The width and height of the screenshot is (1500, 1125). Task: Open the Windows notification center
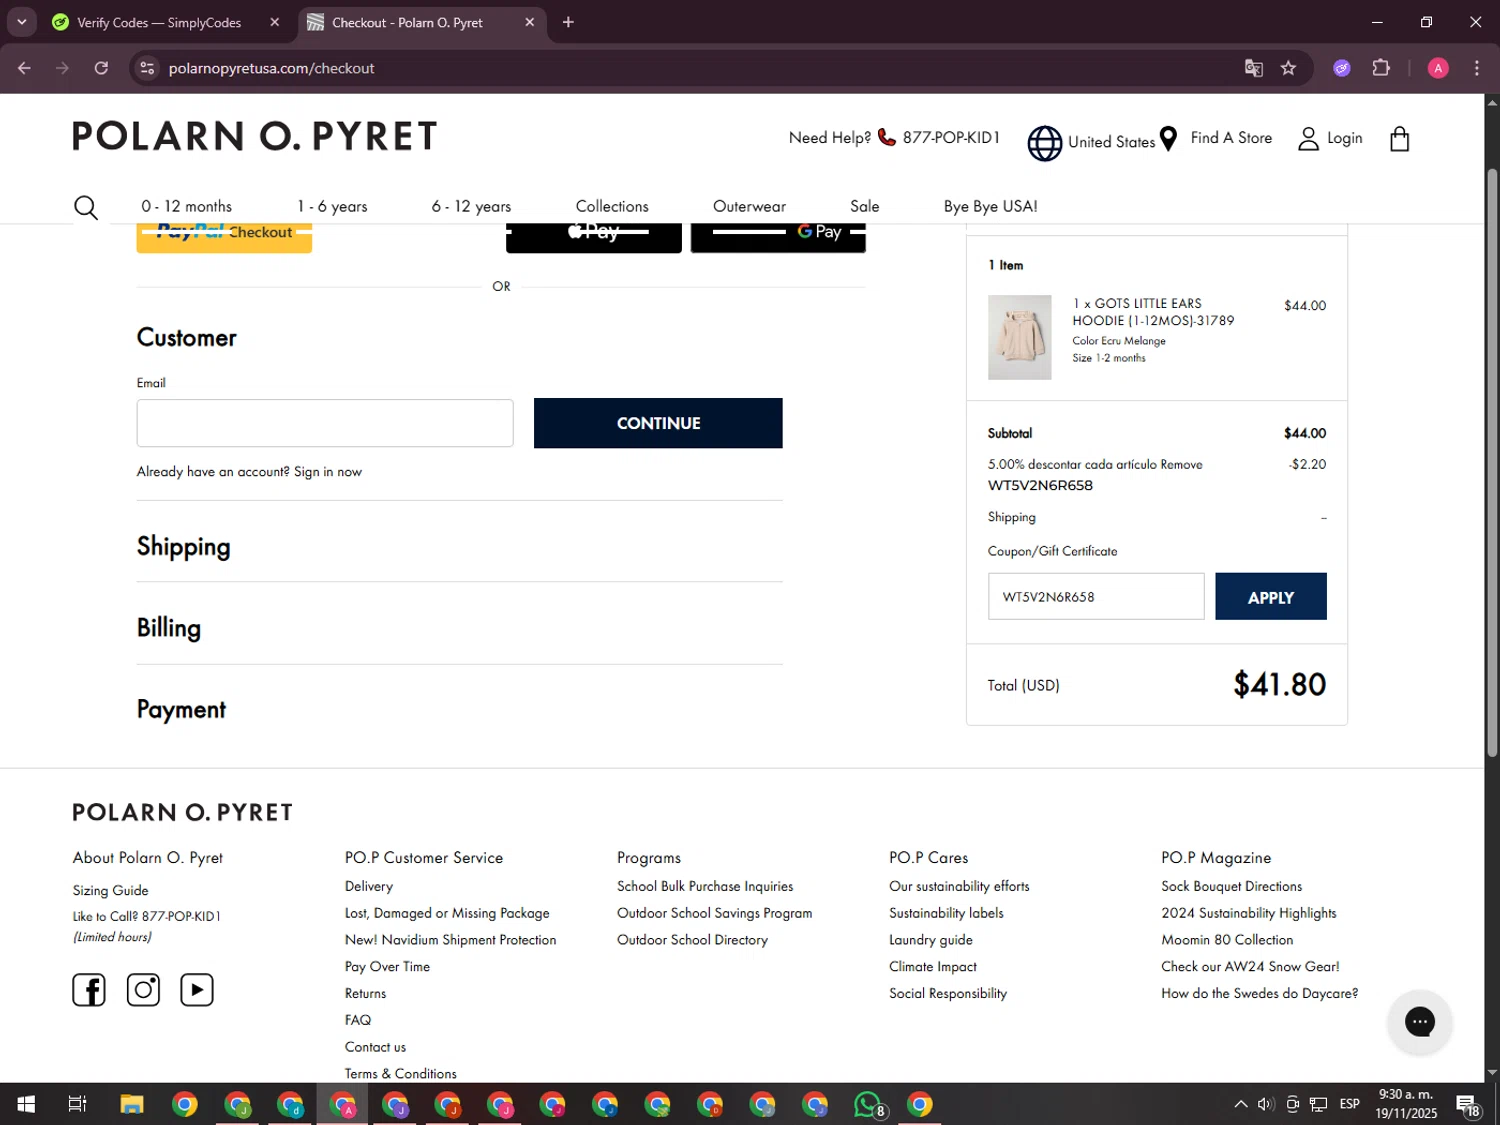[x=1468, y=1105]
